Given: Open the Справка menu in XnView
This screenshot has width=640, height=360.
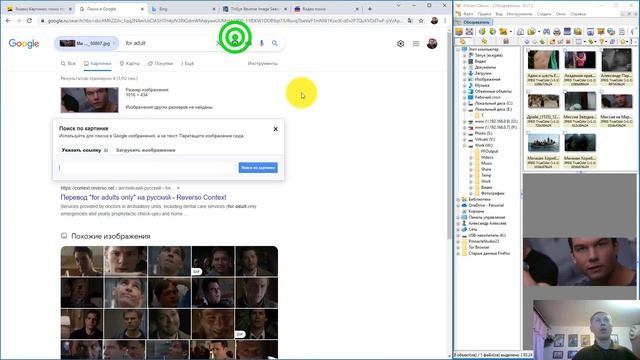Looking at the screenshot, I should coord(578,14).
